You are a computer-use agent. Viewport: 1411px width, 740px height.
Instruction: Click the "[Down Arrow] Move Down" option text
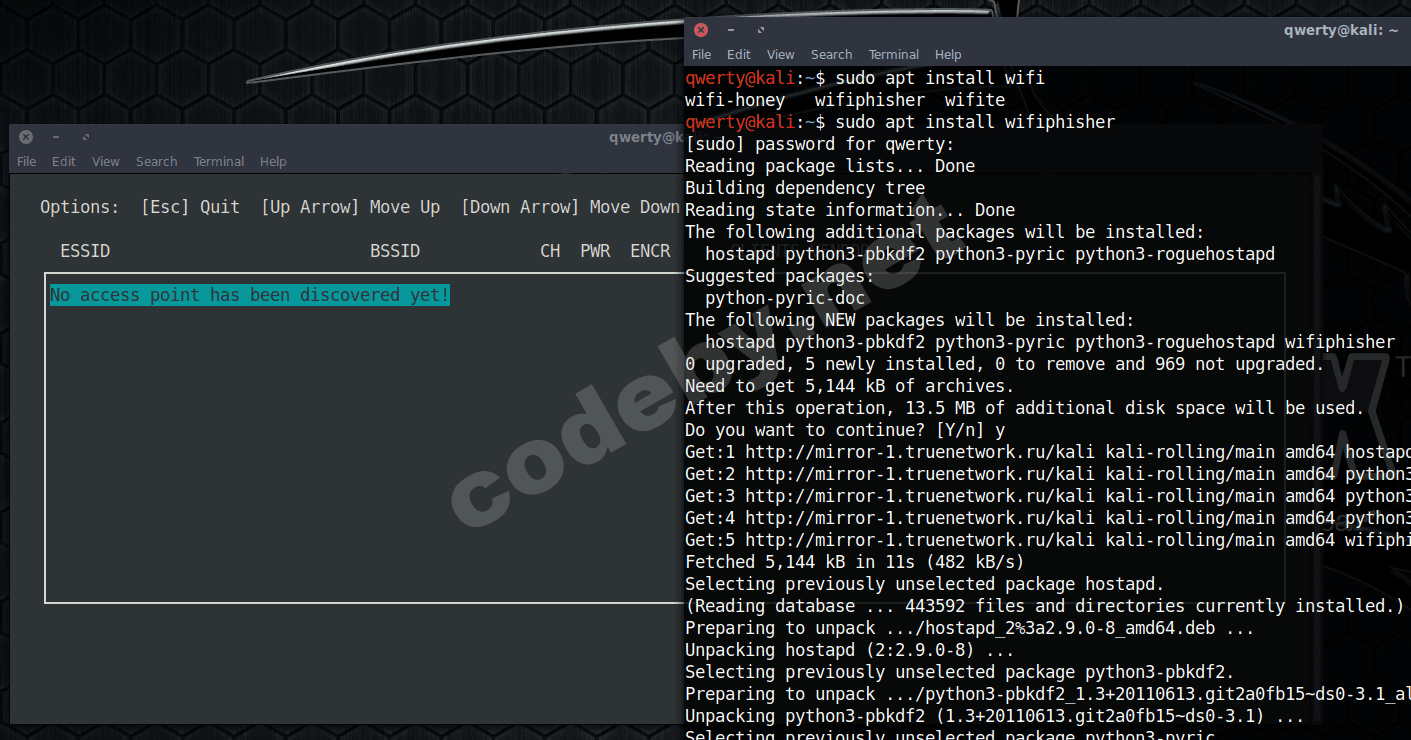pyautogui.click(x=570, y=207)
